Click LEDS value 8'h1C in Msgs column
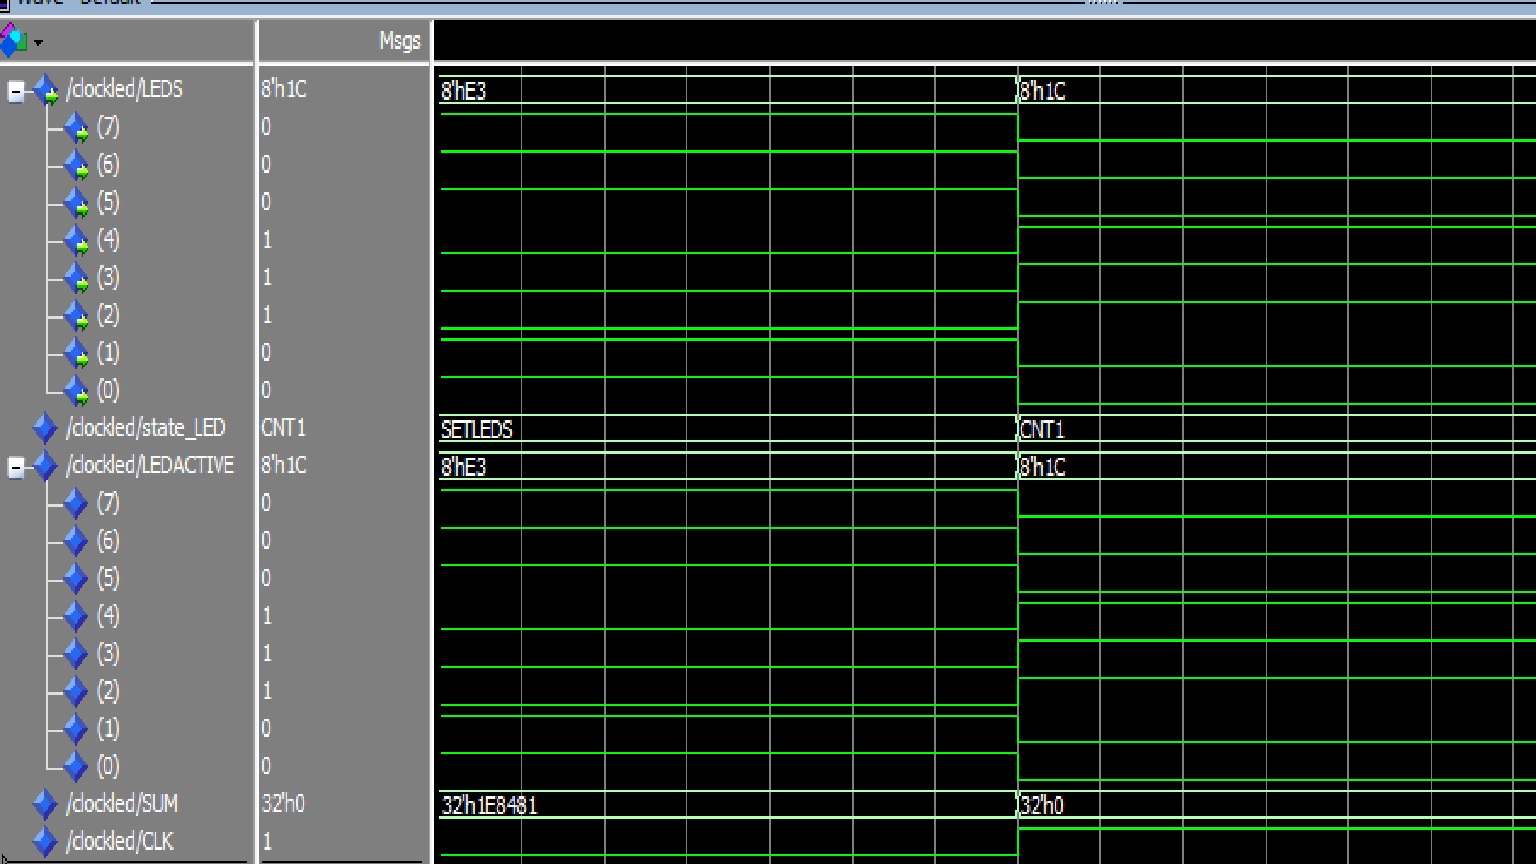The width and height of the screenshot is (1536, 864). point(284,90)
